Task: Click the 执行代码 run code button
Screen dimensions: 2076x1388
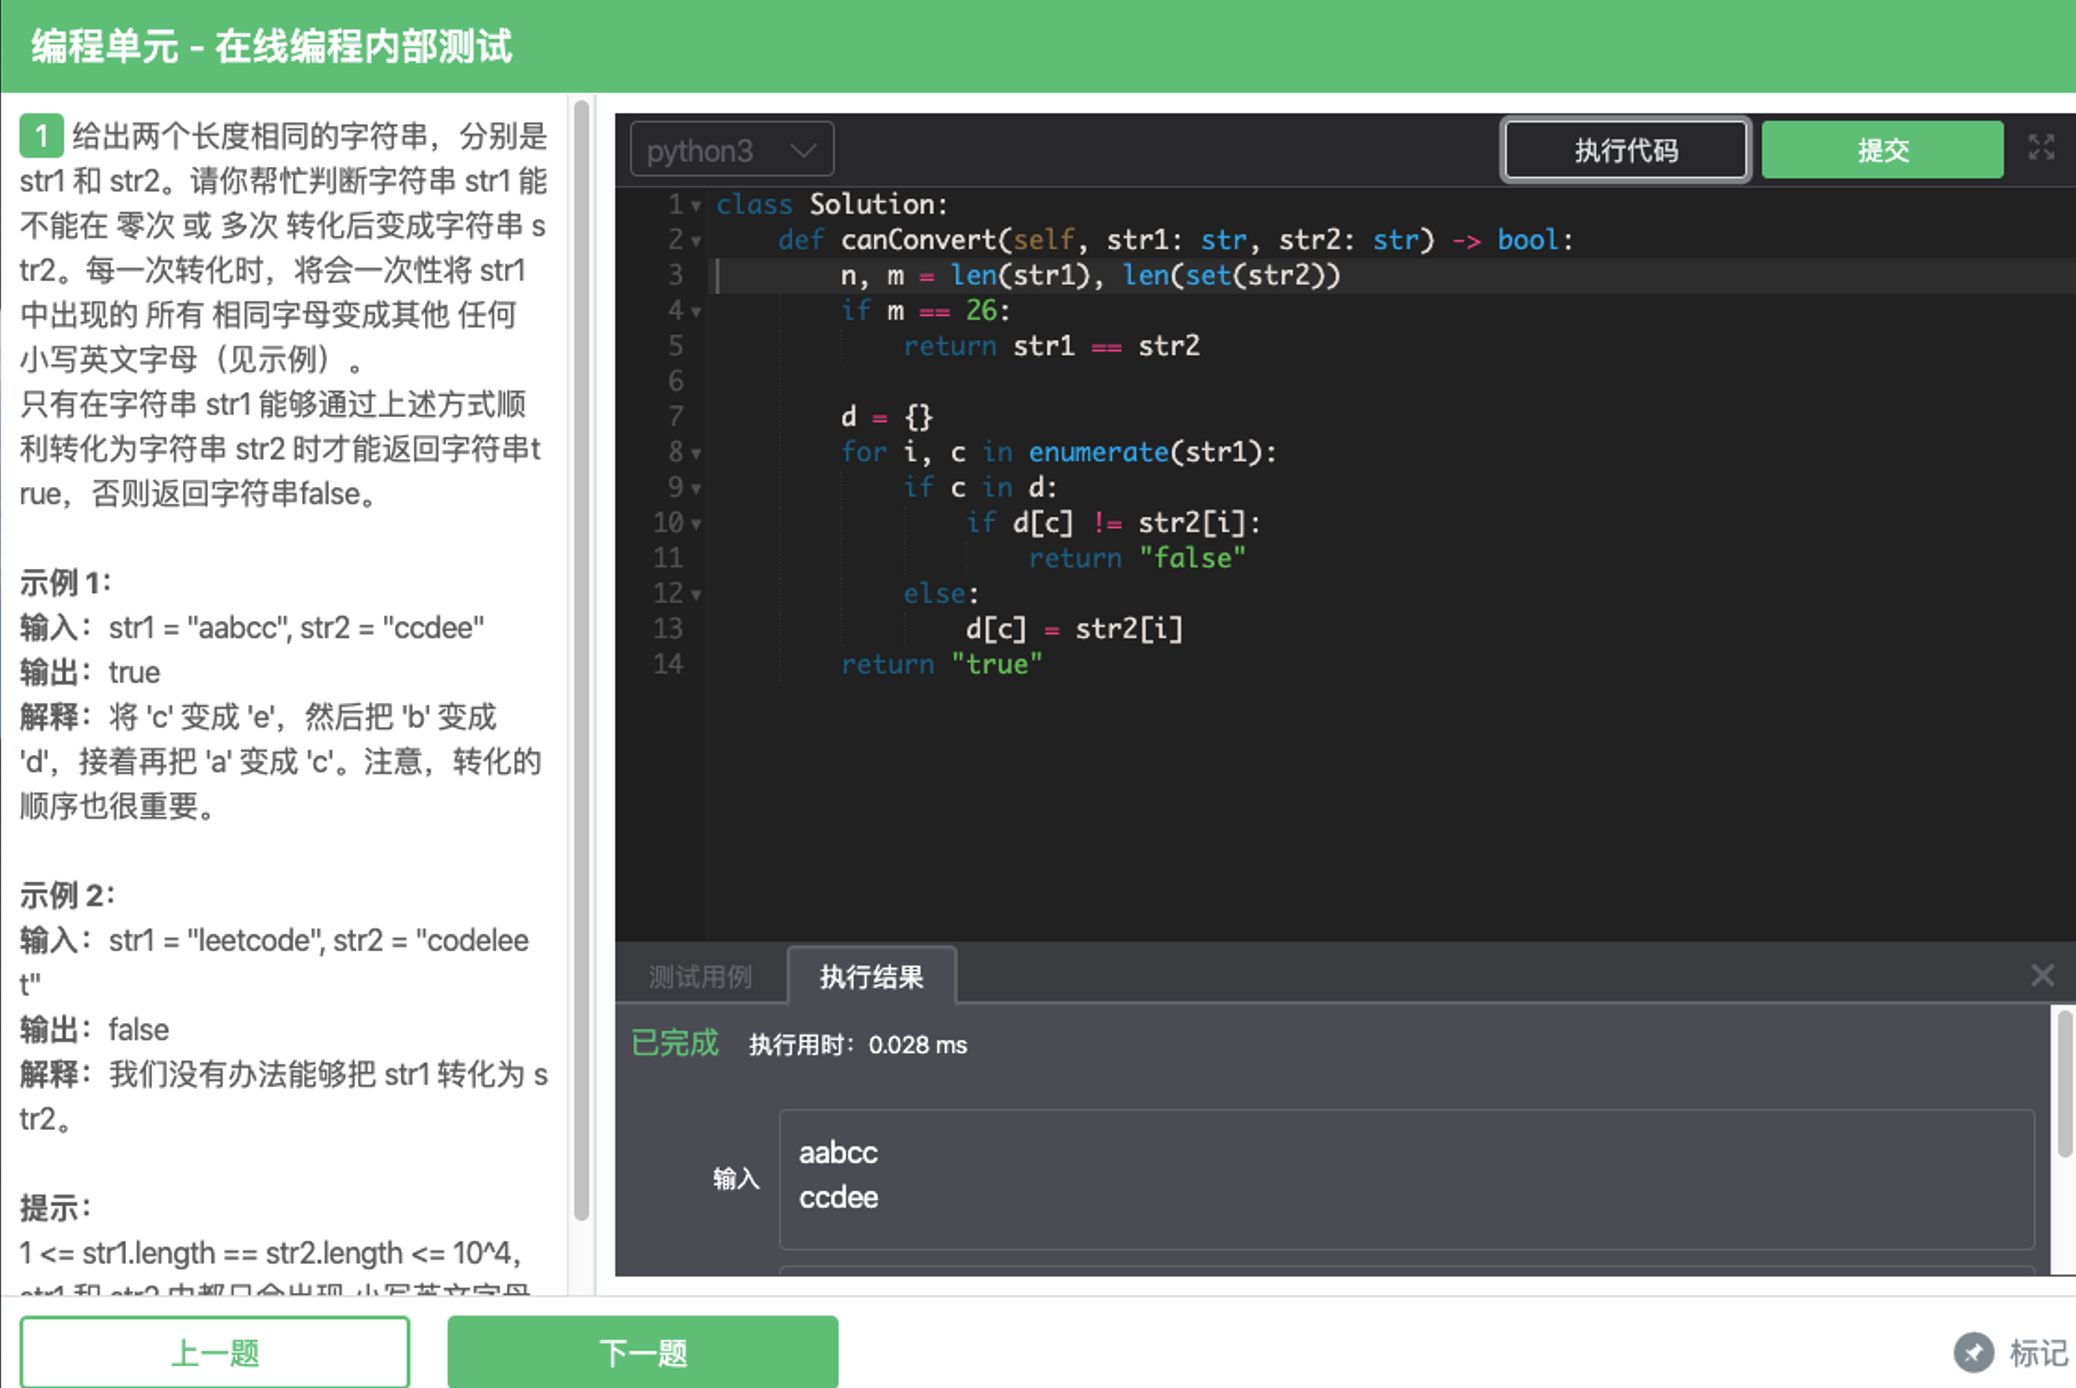Action: 1625,150
